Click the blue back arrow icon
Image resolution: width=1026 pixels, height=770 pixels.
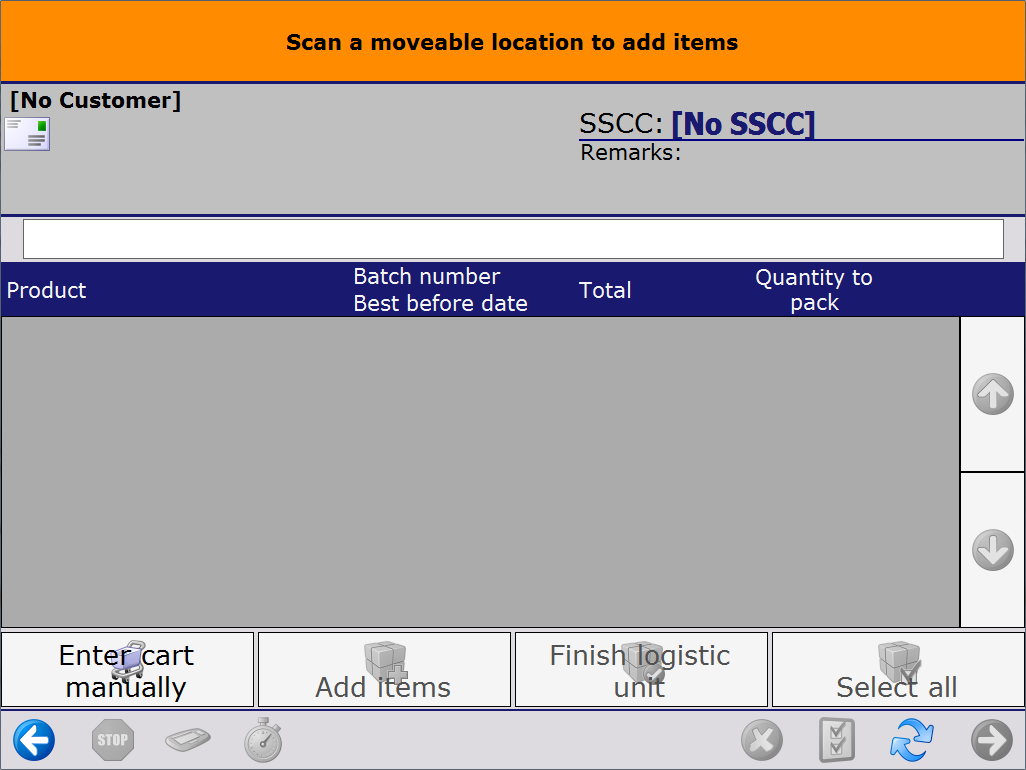34,740
